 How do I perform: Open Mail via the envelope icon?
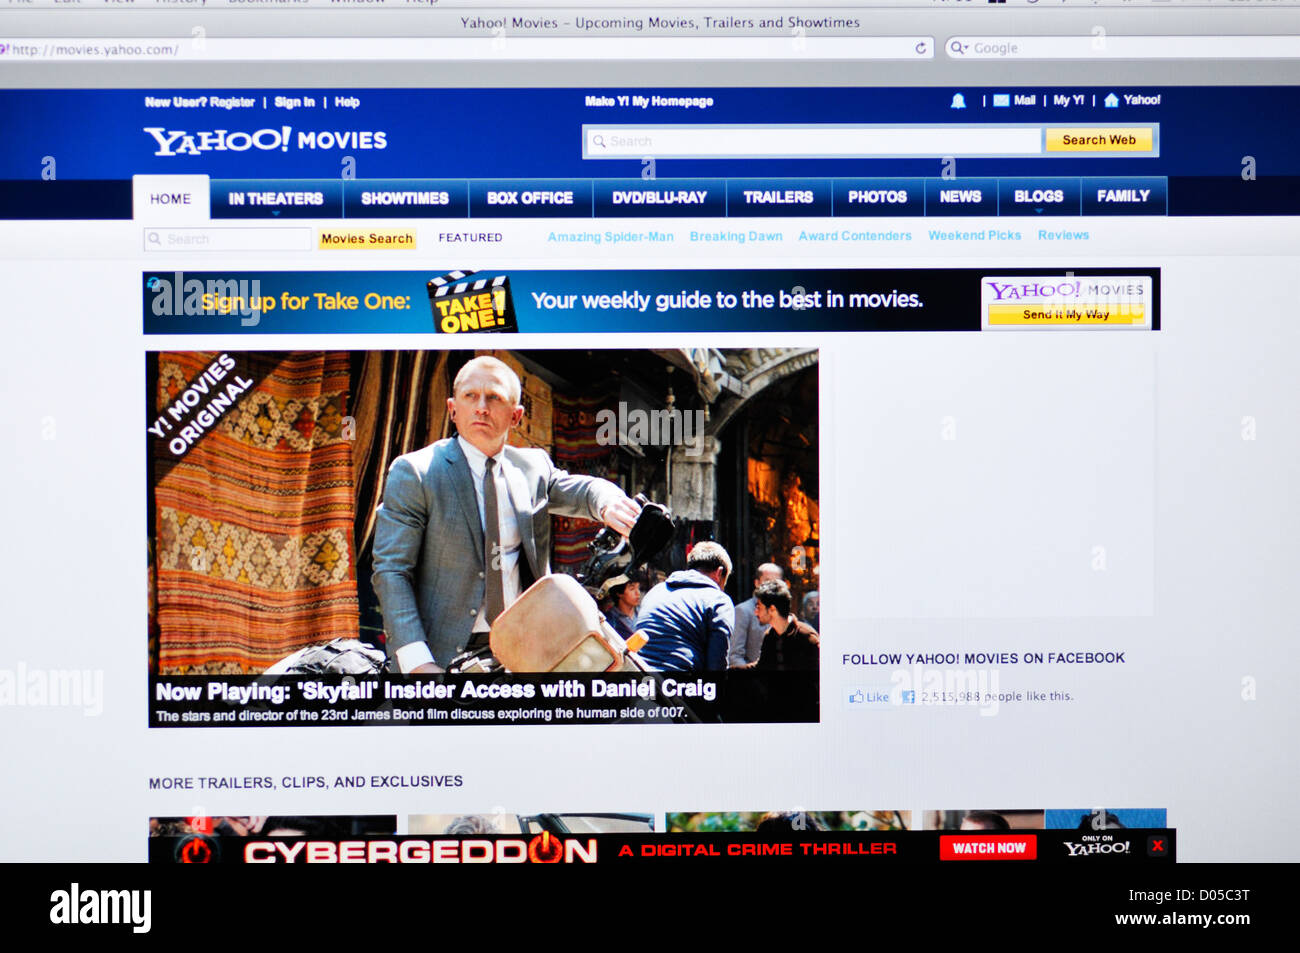click(x=1001, y=101)
